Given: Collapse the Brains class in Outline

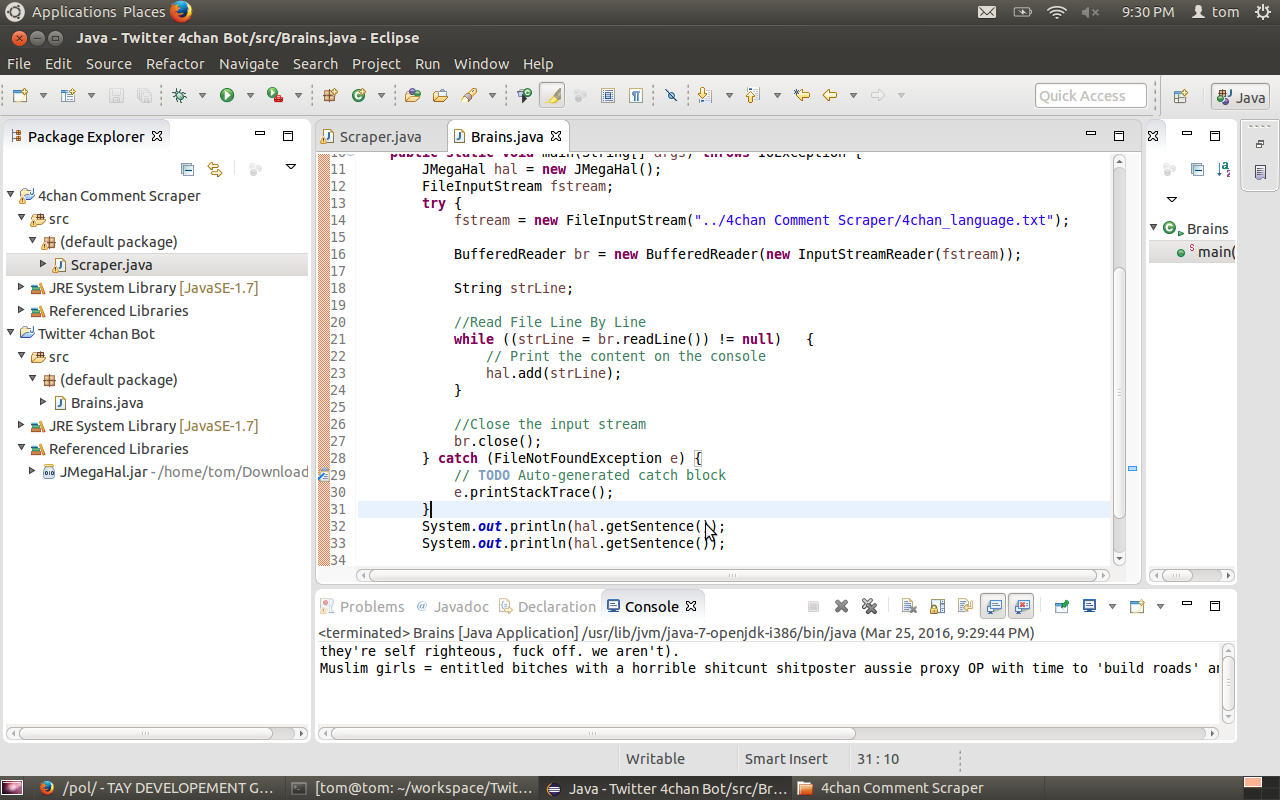Looking at the screenshot, I should tap(1154, 228).
